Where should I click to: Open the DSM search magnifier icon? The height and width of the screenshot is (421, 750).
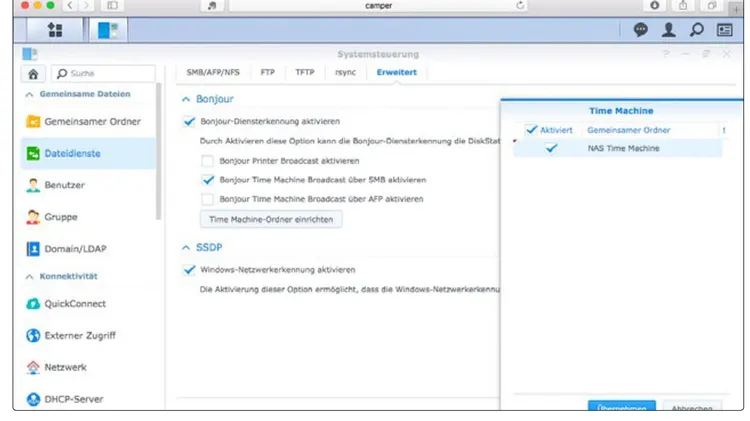pyautogui.click(x=696, y=30)
